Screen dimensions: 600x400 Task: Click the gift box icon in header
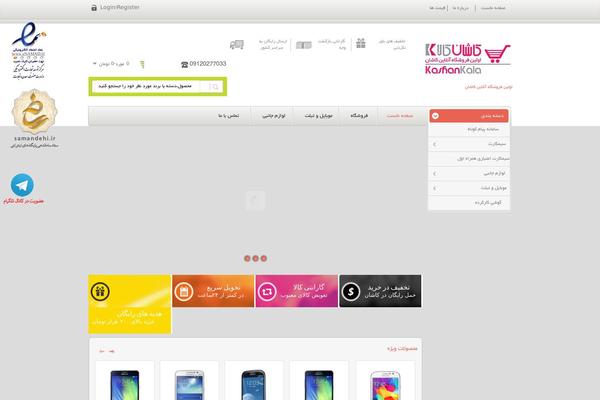(360, 43)
